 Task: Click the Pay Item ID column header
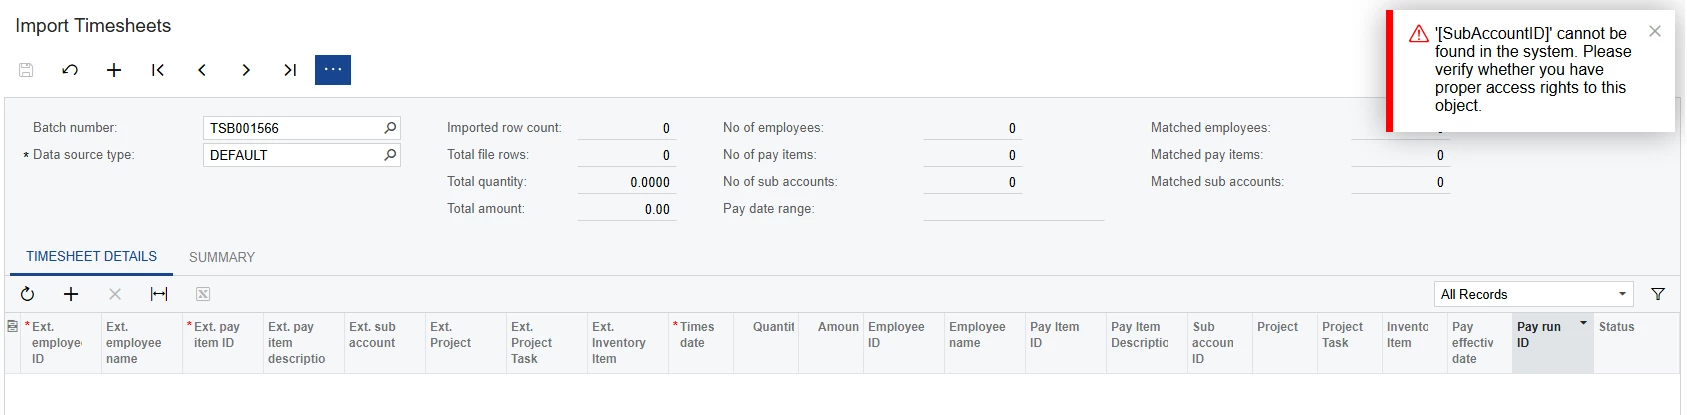click(x=1066, y=343)
